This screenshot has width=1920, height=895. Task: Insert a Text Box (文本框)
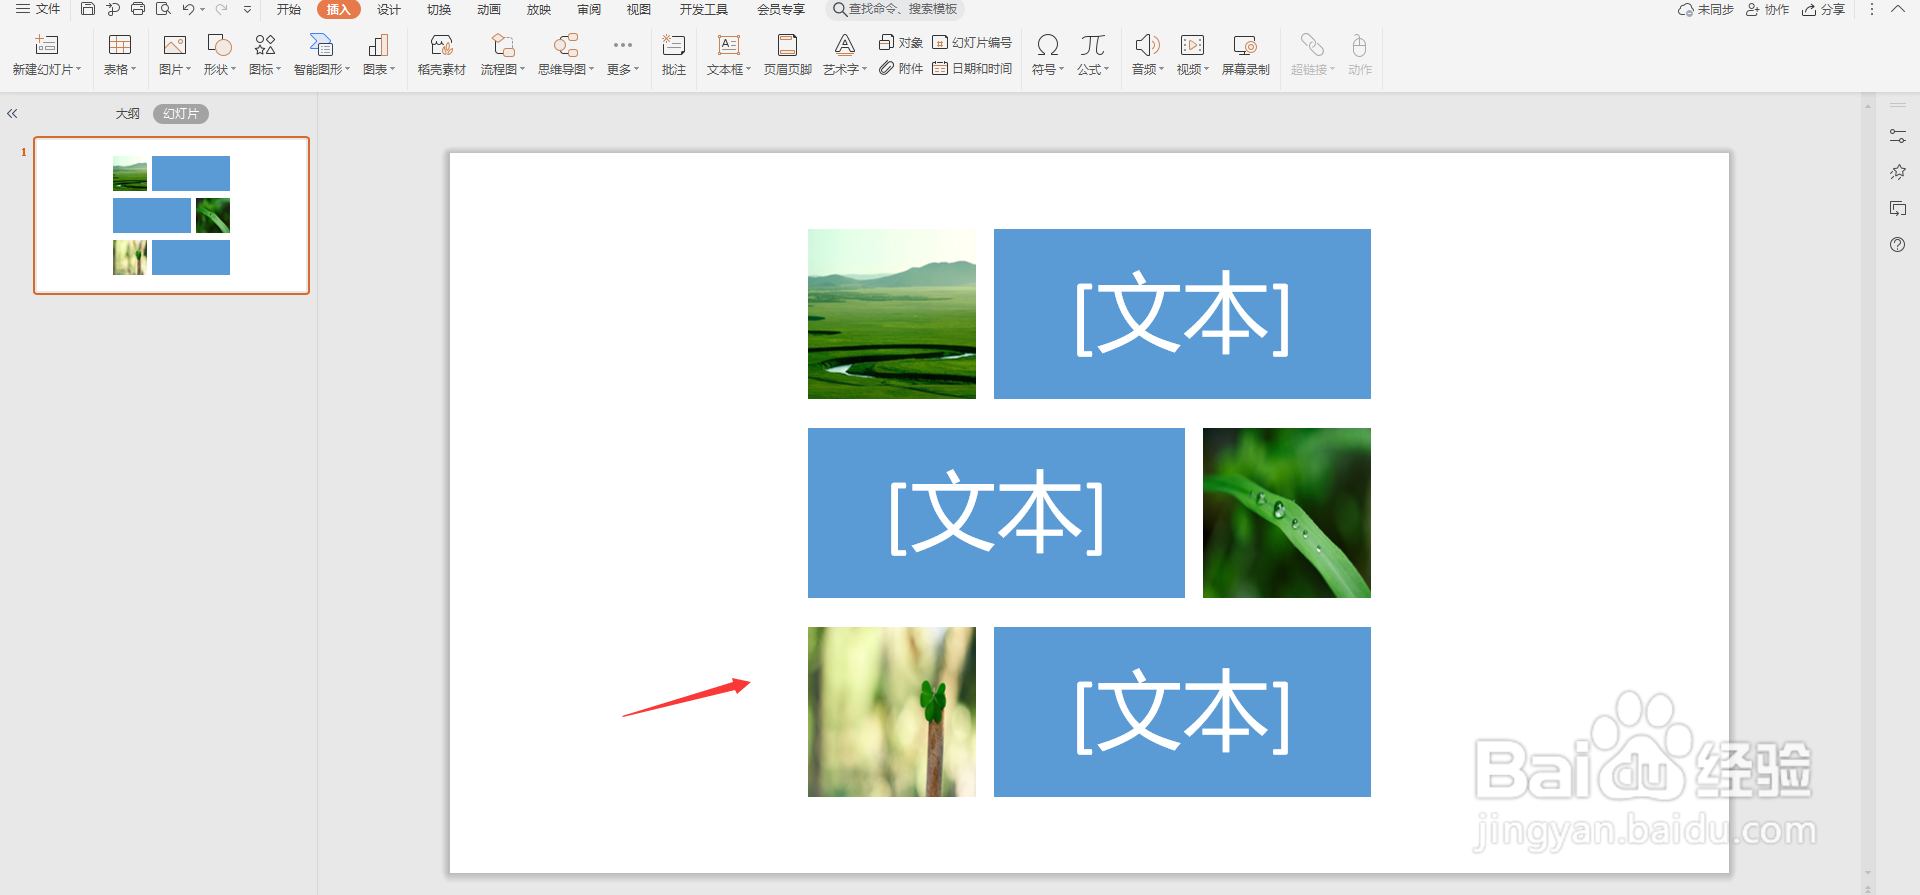coord(729,45)
